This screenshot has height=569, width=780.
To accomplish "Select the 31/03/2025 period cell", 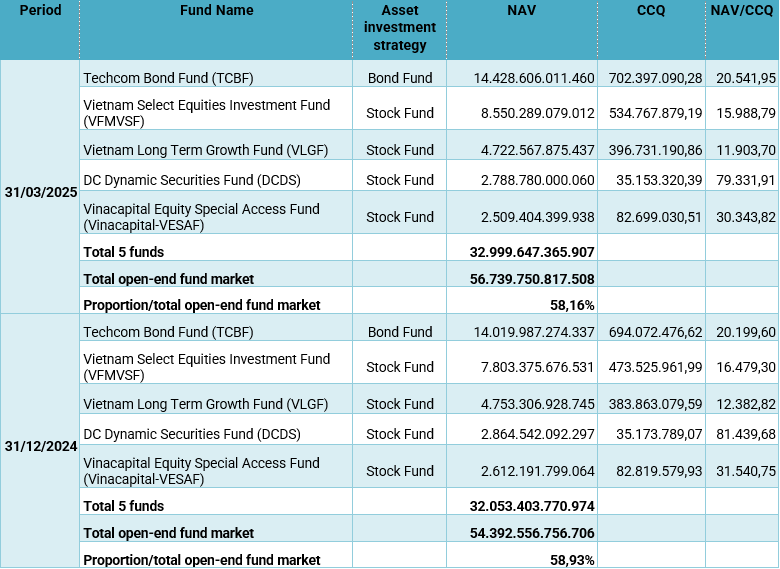I will coord(40,191).
